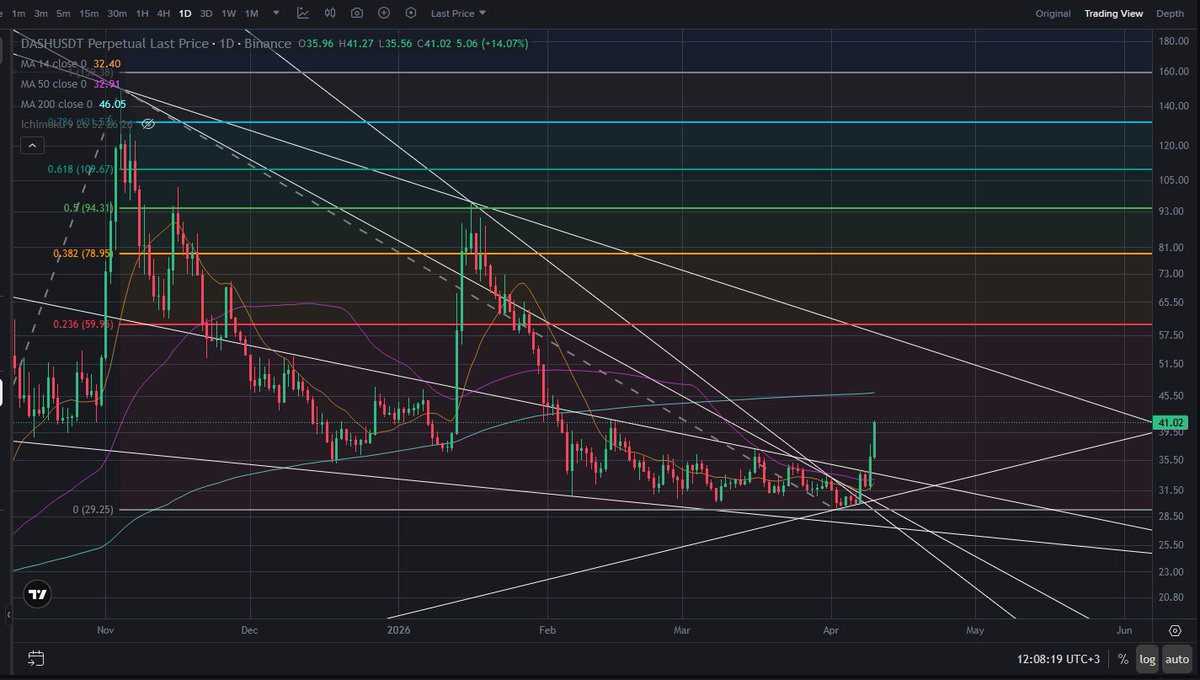This screenshot has width=1200, height=680.
Task: Select the active 1D timeframe
Action: [x=185, y=14]
